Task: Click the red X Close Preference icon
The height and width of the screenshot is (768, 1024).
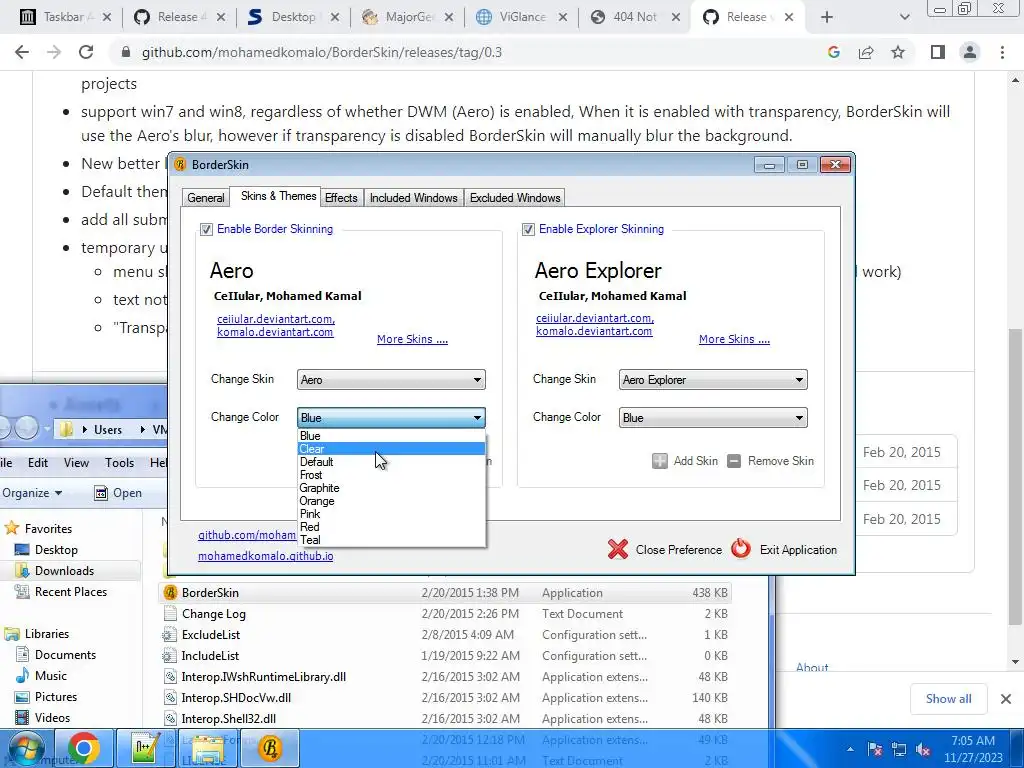Action: [618, 549]
